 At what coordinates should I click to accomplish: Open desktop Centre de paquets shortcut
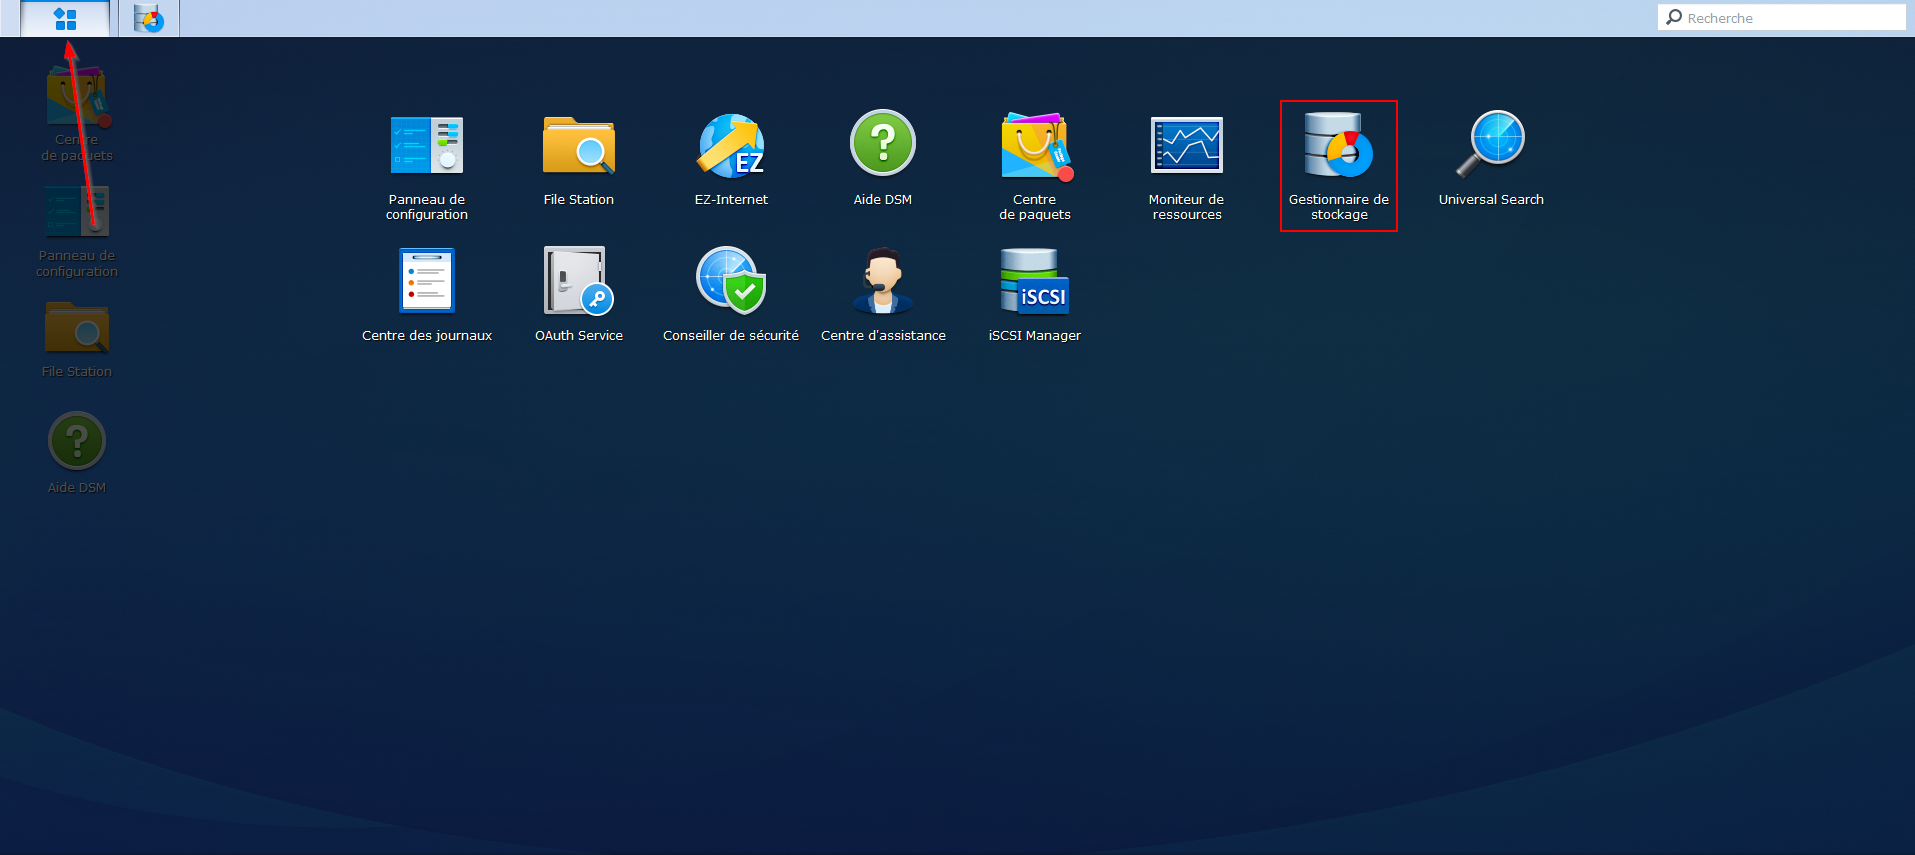tap(77, 114)
